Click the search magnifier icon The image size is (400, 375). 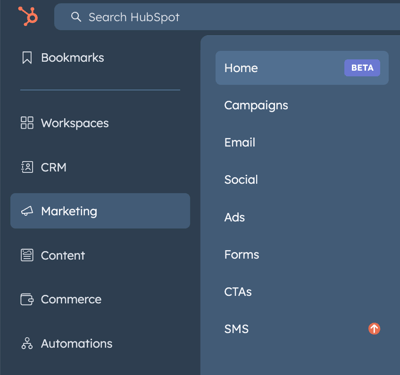click(x=76, y=17)
